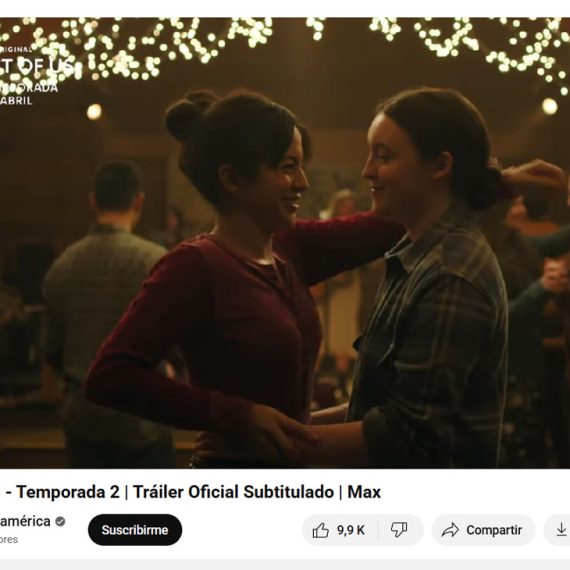The height and width of the screenshot is (570, 570).
Task: Click the man in the gray sweater
Action: coord(105,291)
